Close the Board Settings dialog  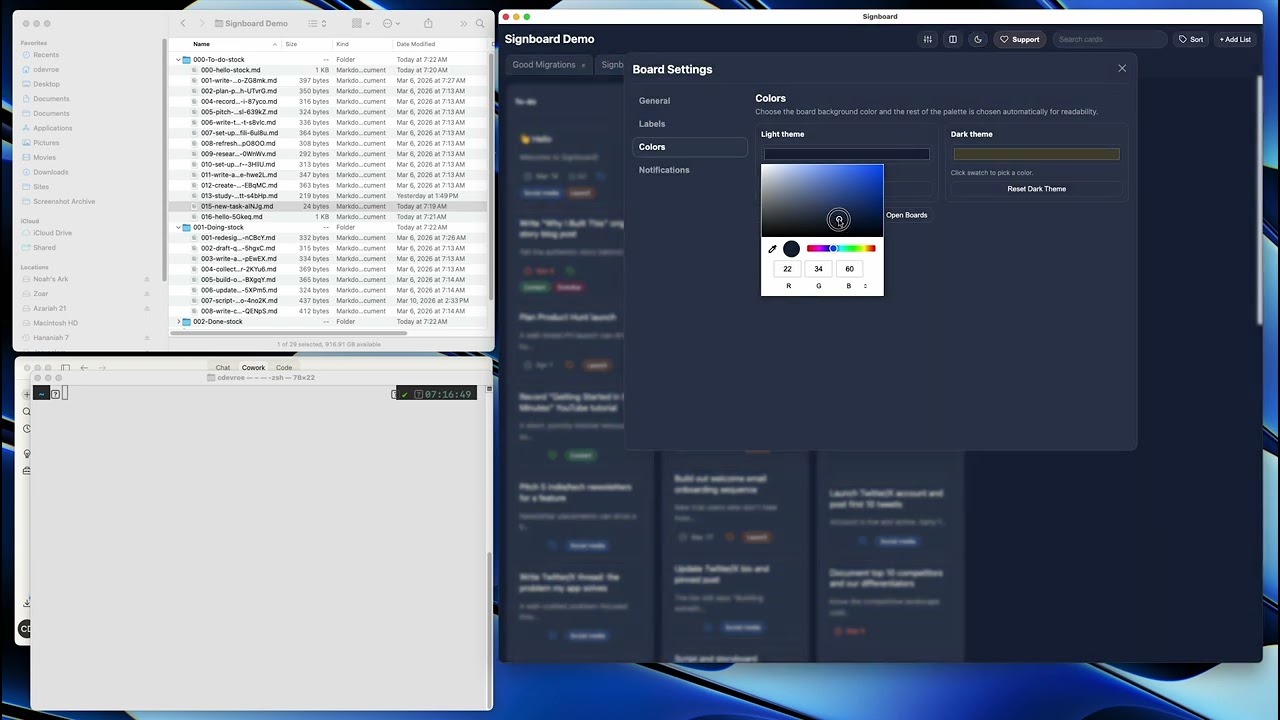tap(1122, 69)
